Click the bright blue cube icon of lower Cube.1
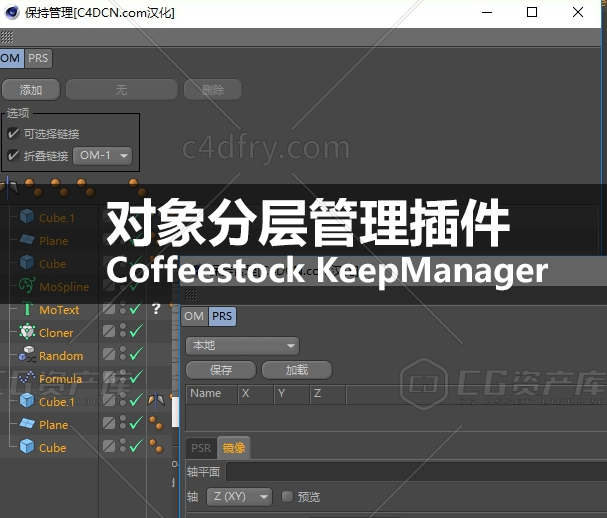 coord(27,401)
